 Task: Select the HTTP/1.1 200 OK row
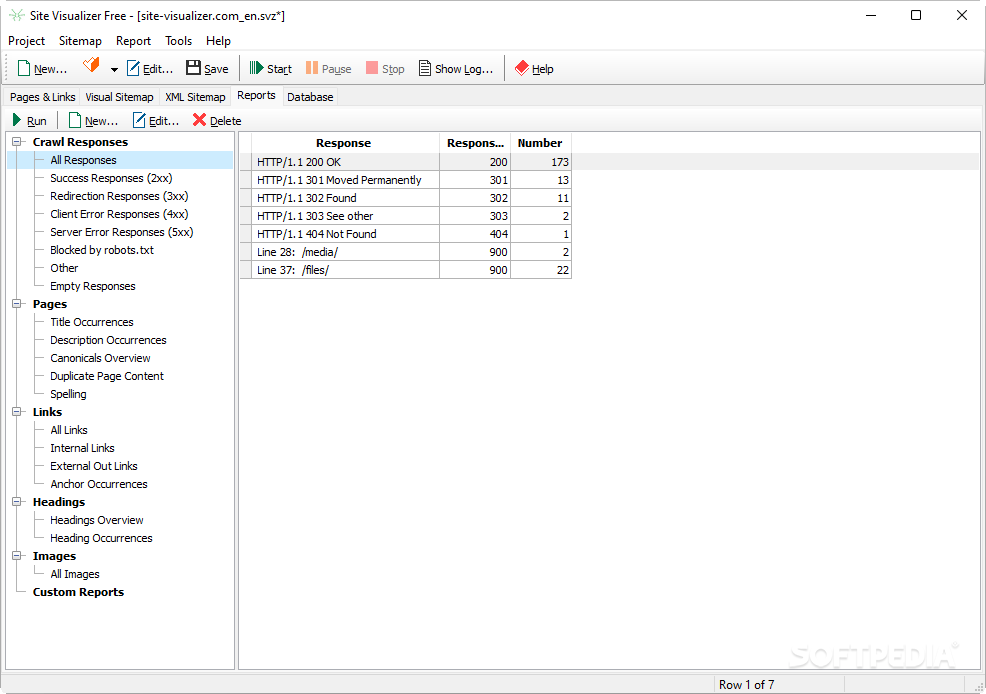(406, 162)
